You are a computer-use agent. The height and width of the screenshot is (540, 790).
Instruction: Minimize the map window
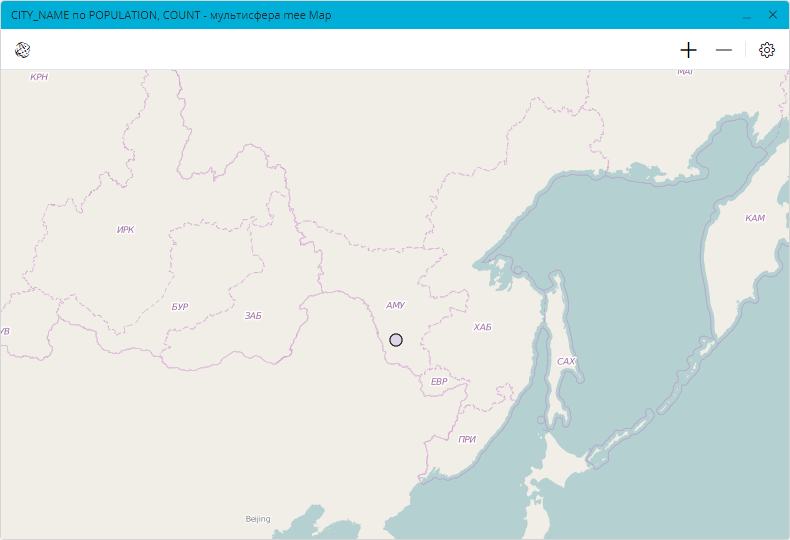tap(746, 16)
